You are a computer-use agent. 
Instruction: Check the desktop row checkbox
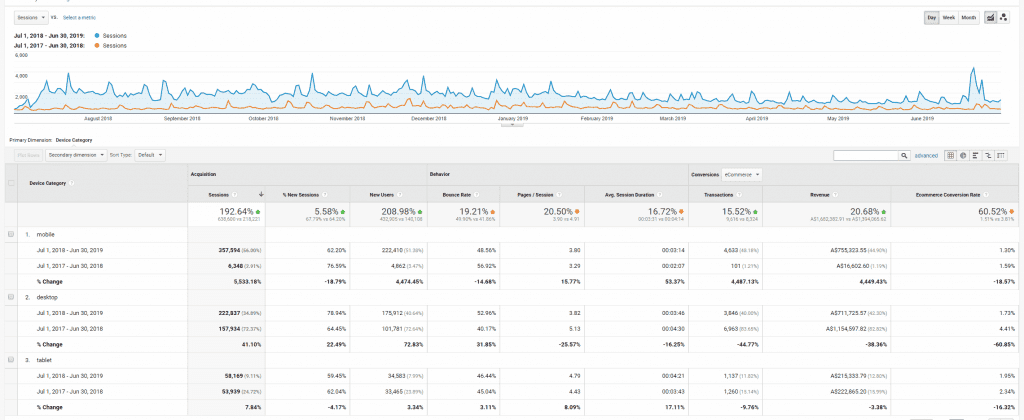coord(11,298)
